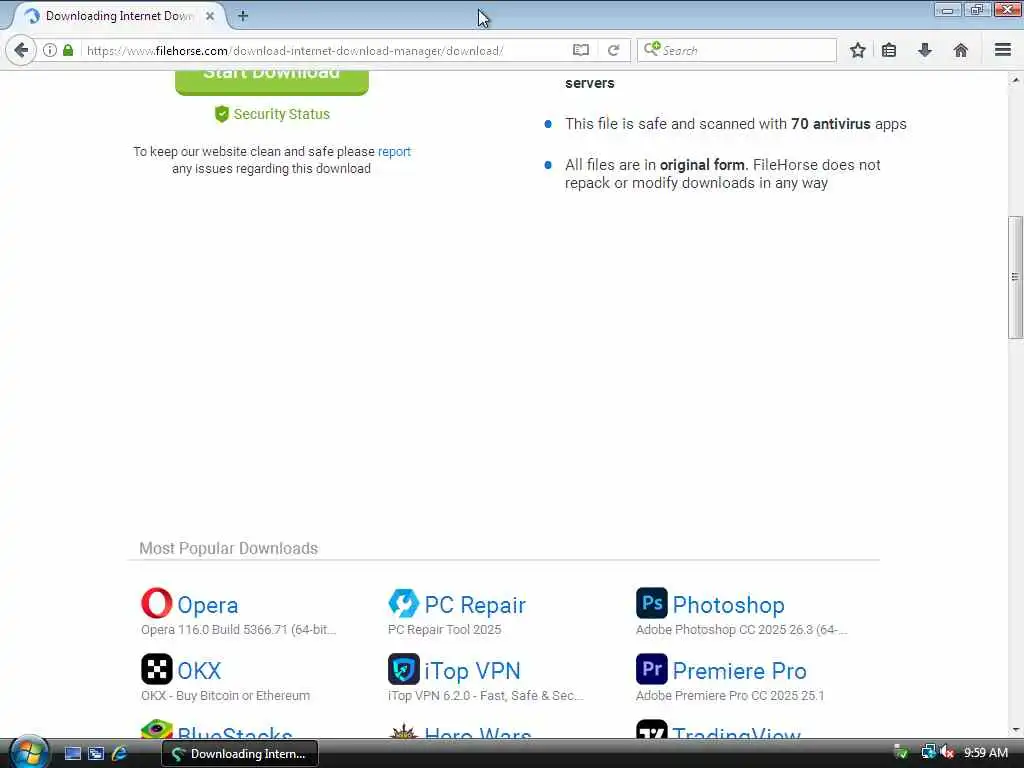Viewport: 1024px width, 768px height.
Task: Click the iTop VPN shield icon
Action: pos(404,669)
